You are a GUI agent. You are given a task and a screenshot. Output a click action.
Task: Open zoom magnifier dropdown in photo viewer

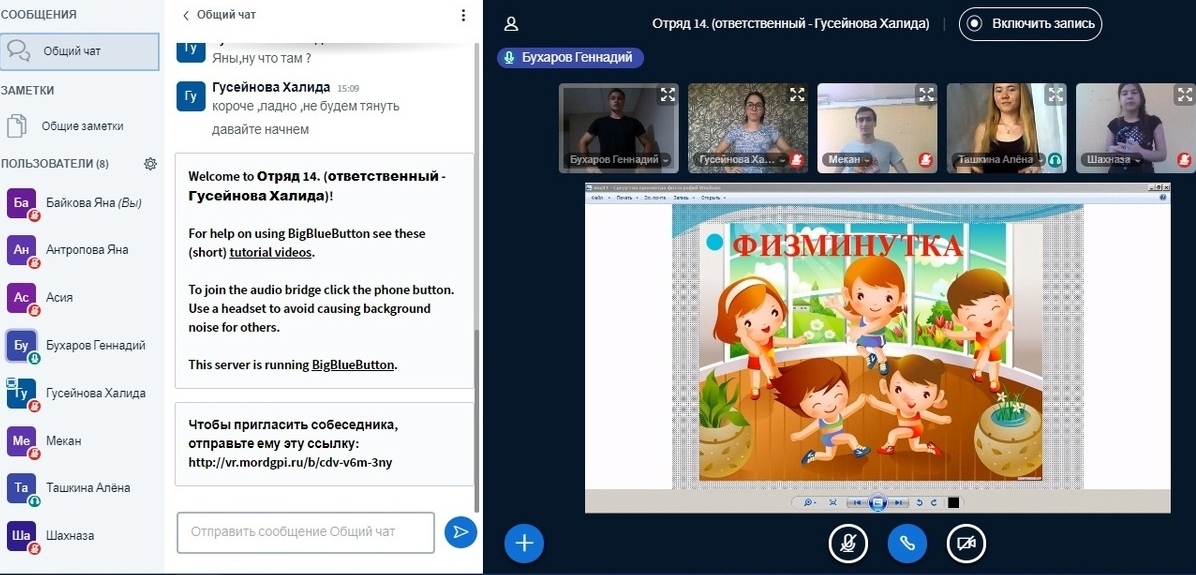pyautogui.click(x=810, y=503)
